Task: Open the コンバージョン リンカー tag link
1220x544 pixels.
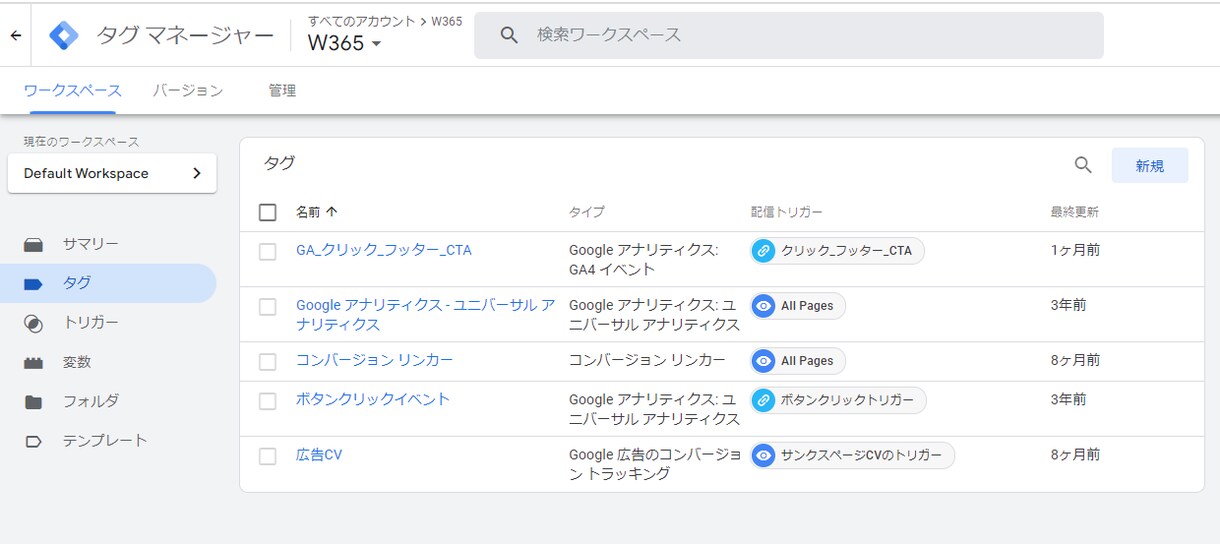Action: pyautogui.click(x=375, y=360)
